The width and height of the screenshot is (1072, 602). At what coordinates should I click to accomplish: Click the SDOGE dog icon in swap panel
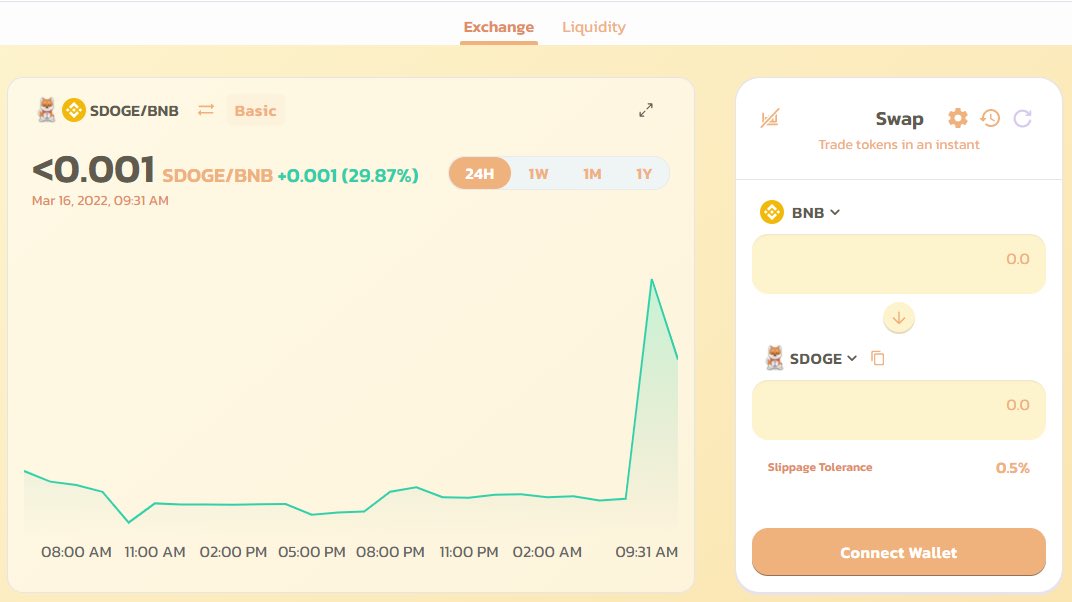pyautogui.click(x=775, y=358)
